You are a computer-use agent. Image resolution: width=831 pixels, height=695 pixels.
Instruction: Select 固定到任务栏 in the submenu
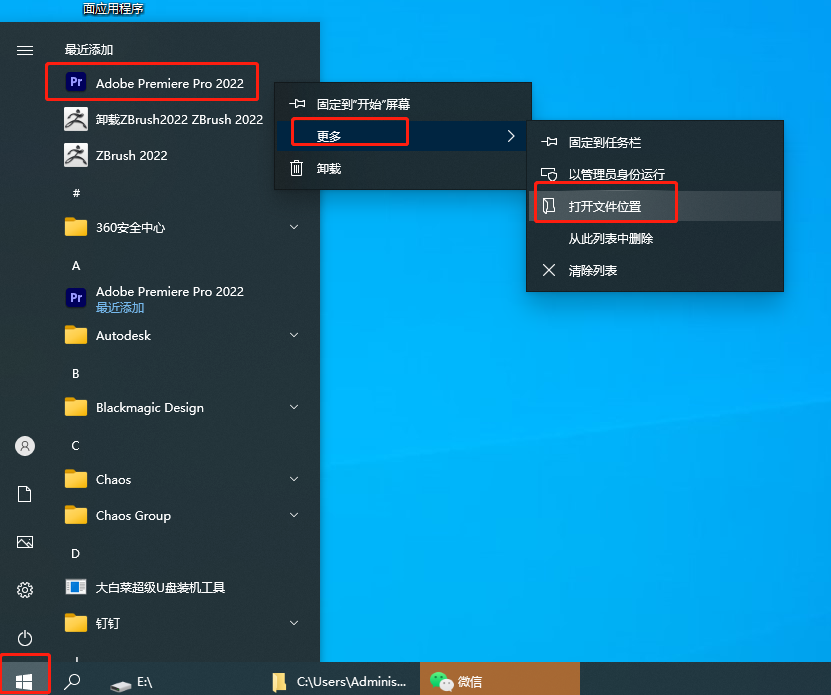coord(655,143)
